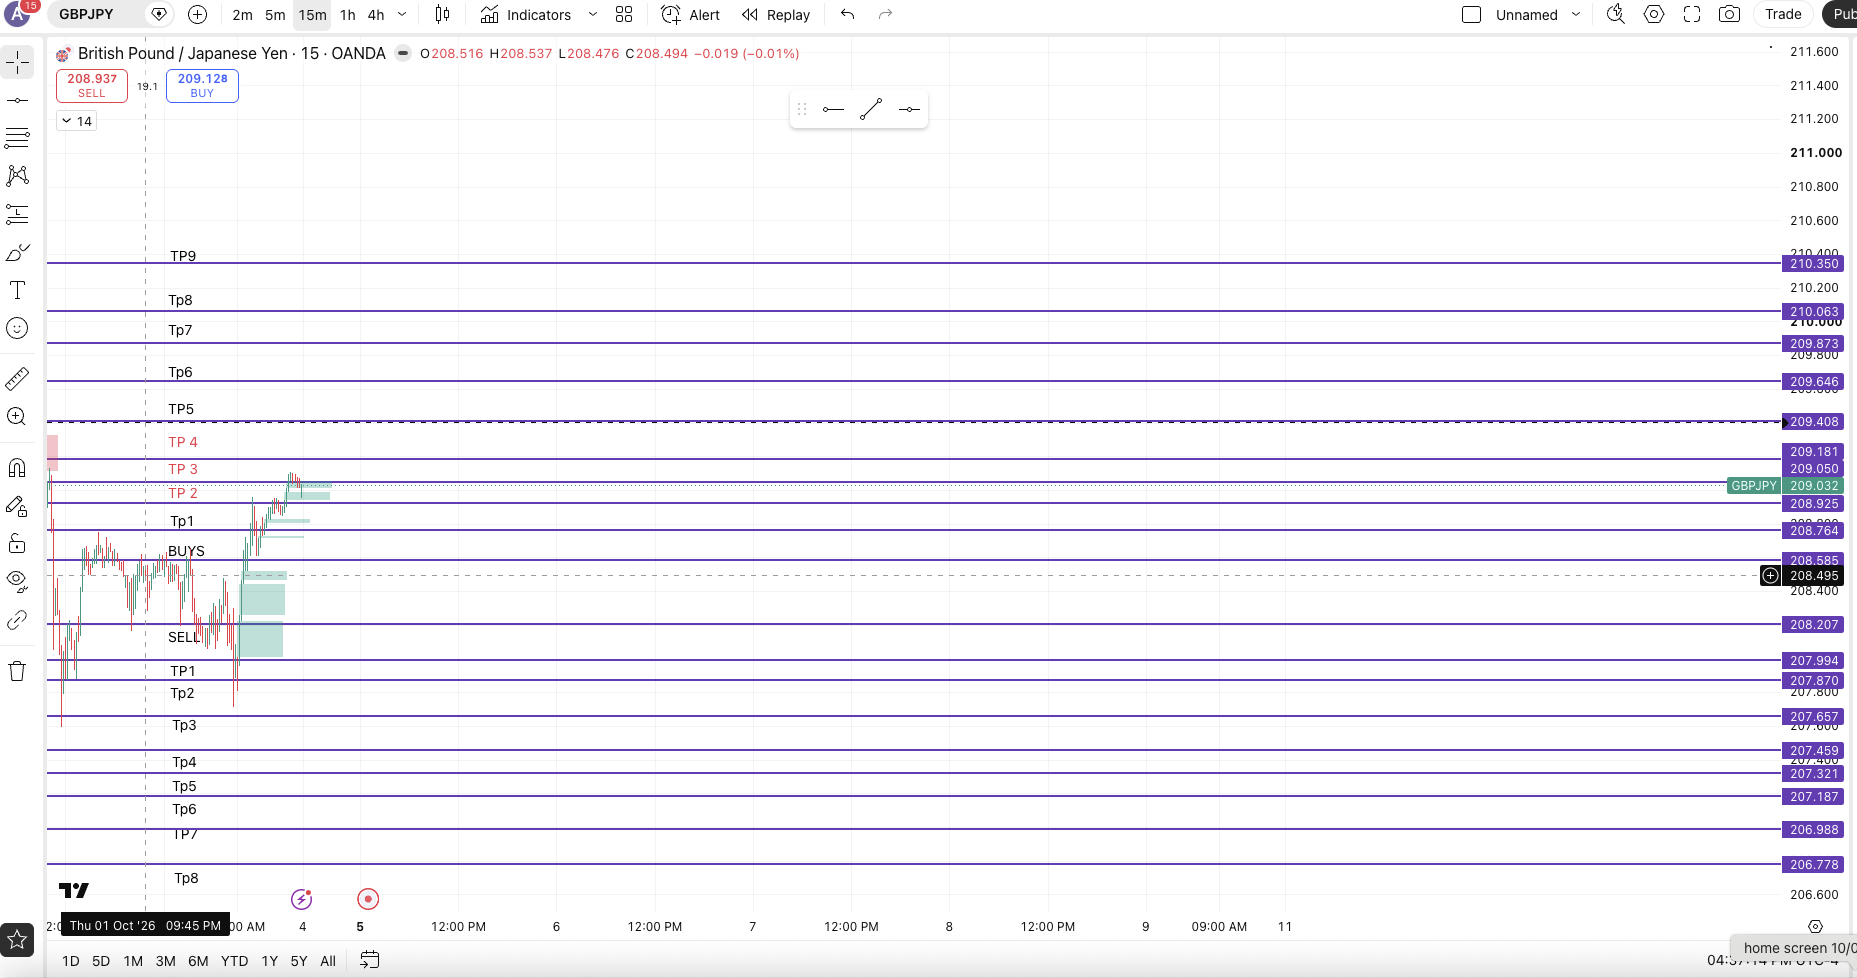Open the forecasting and measurement tools
This screenshot has width=1857, height=978.
pos(17,214)
